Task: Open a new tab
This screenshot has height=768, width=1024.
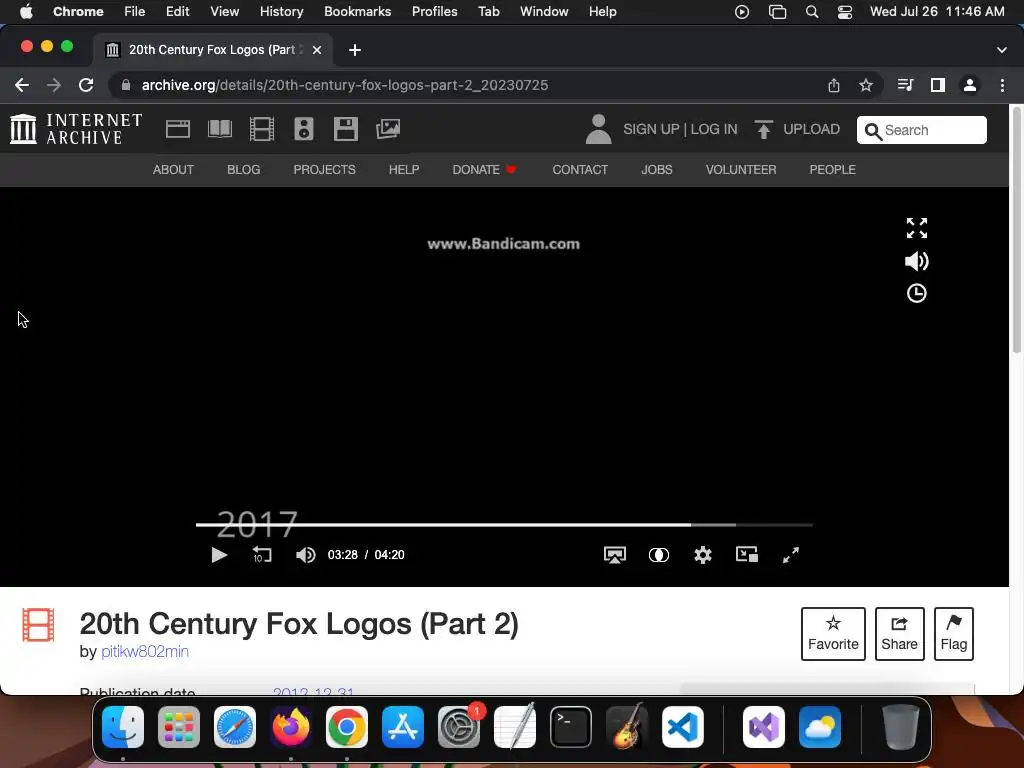Action: 355,50
